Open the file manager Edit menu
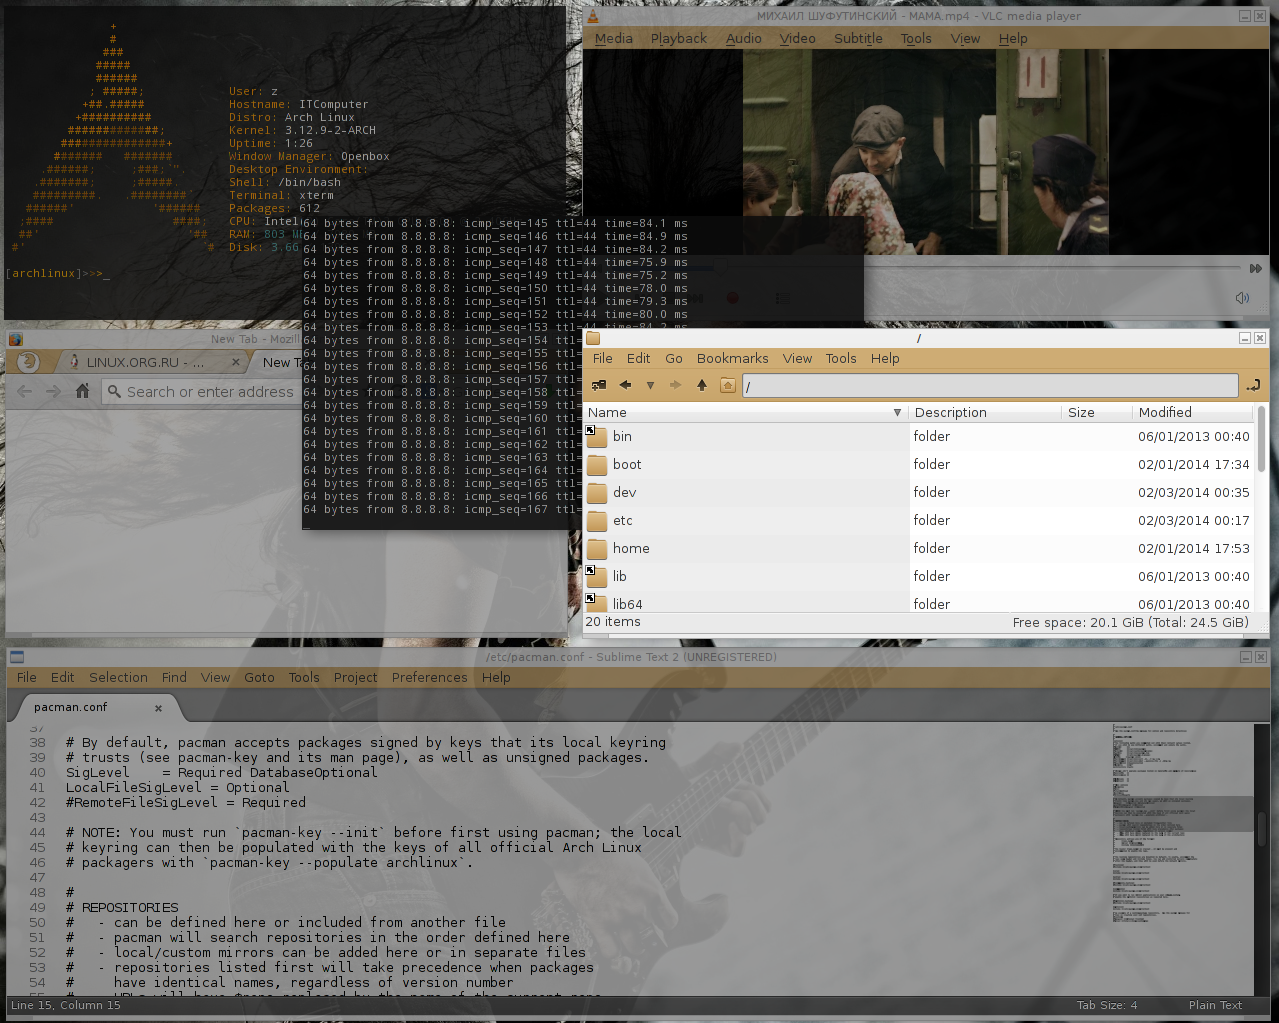 (638, 358)
